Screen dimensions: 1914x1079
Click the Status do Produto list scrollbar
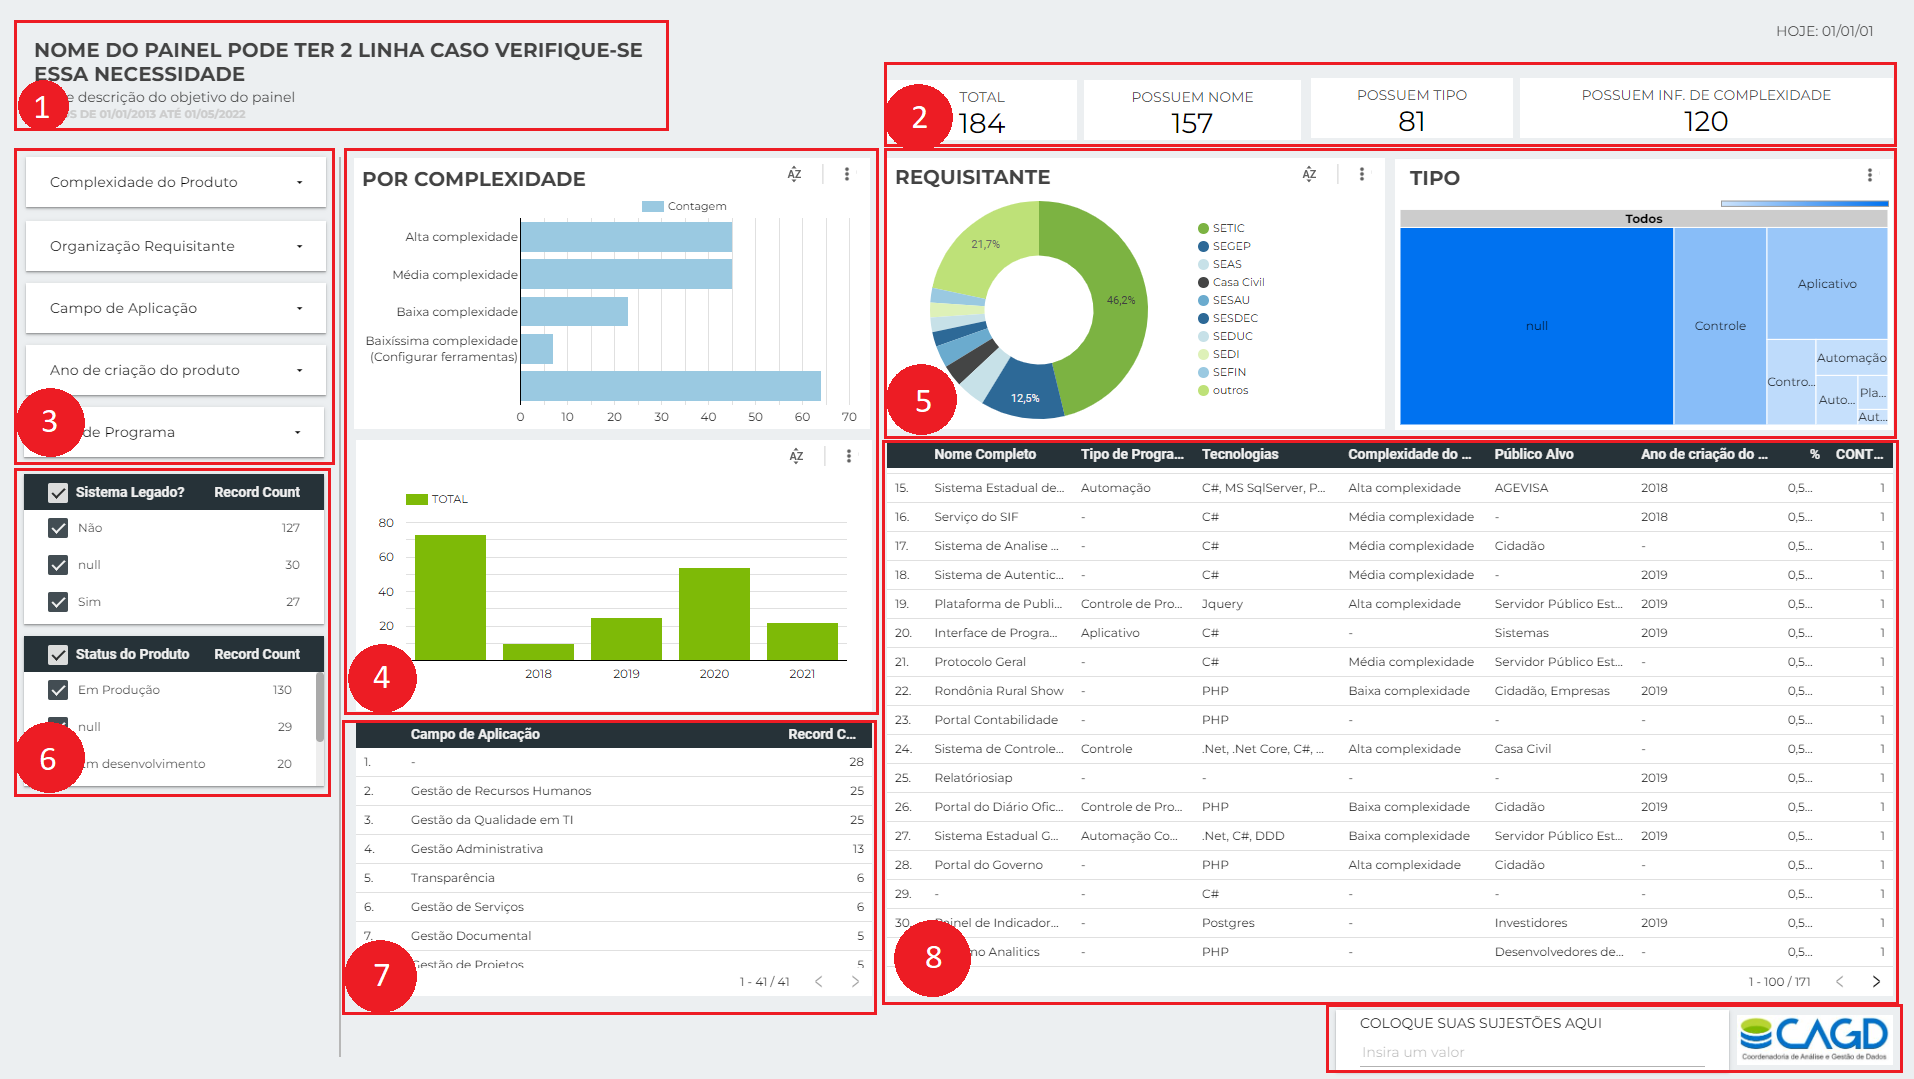(320, 707)
